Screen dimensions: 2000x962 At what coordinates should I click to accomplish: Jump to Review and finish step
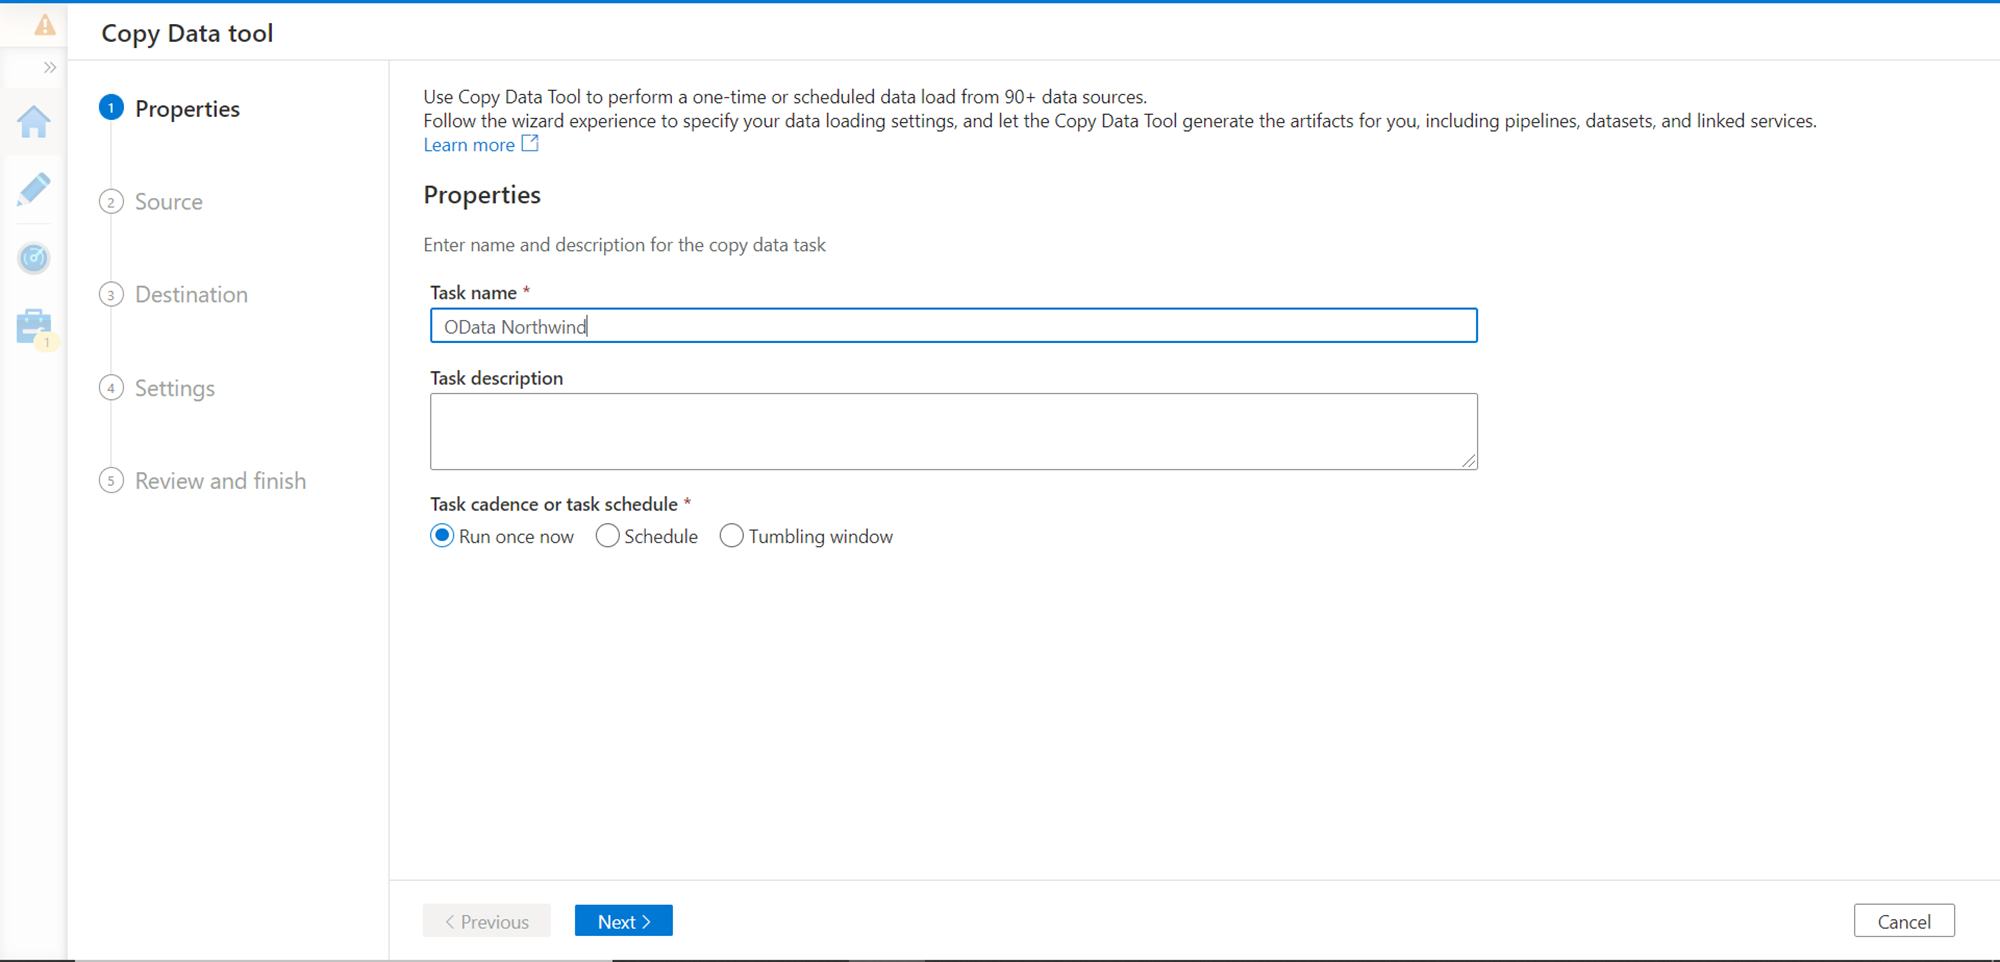(x=220, y=481)
